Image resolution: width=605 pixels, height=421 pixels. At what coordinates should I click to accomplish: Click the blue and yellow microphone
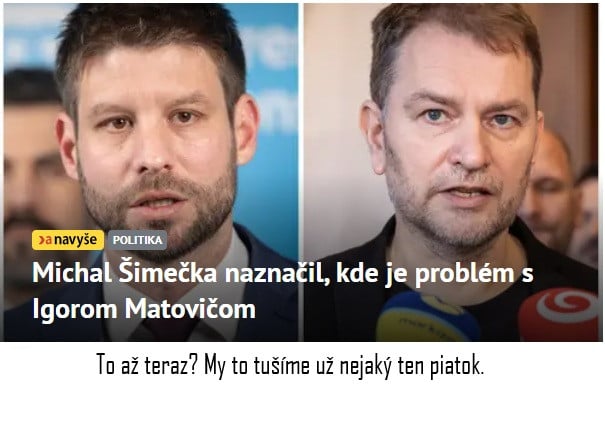(428, 318)
